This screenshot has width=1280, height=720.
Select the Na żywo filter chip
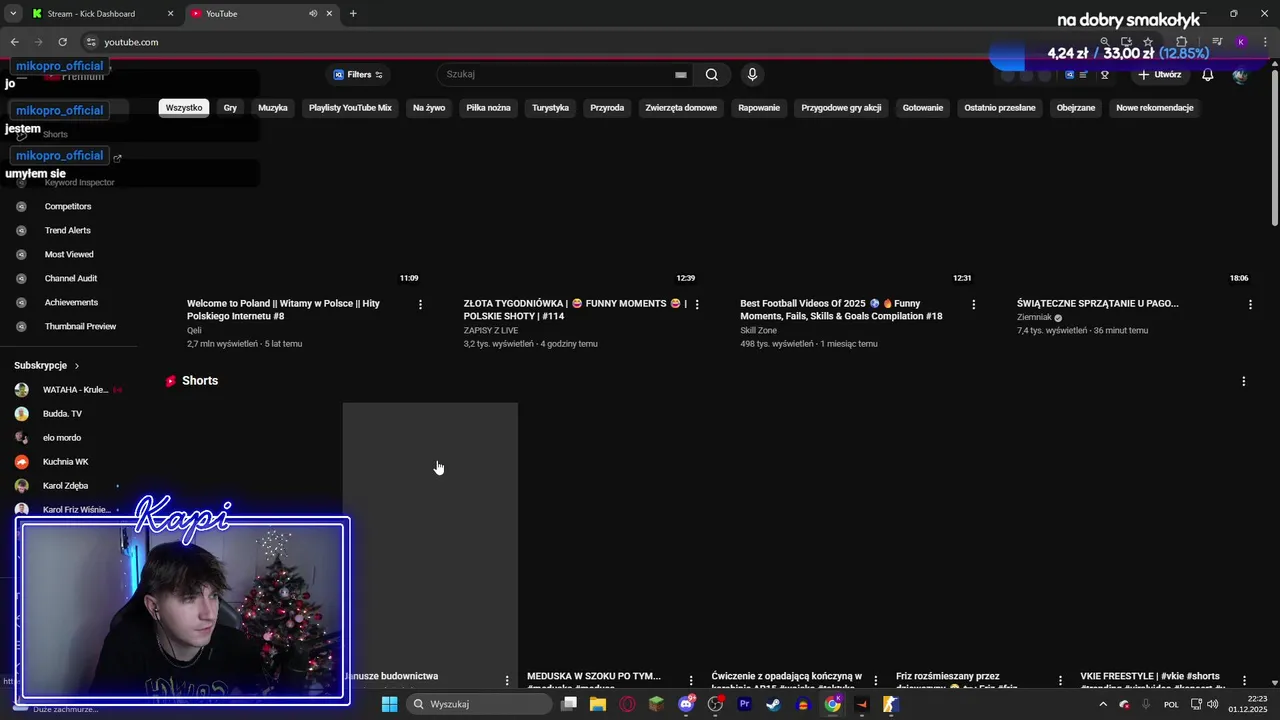point(429,108)
